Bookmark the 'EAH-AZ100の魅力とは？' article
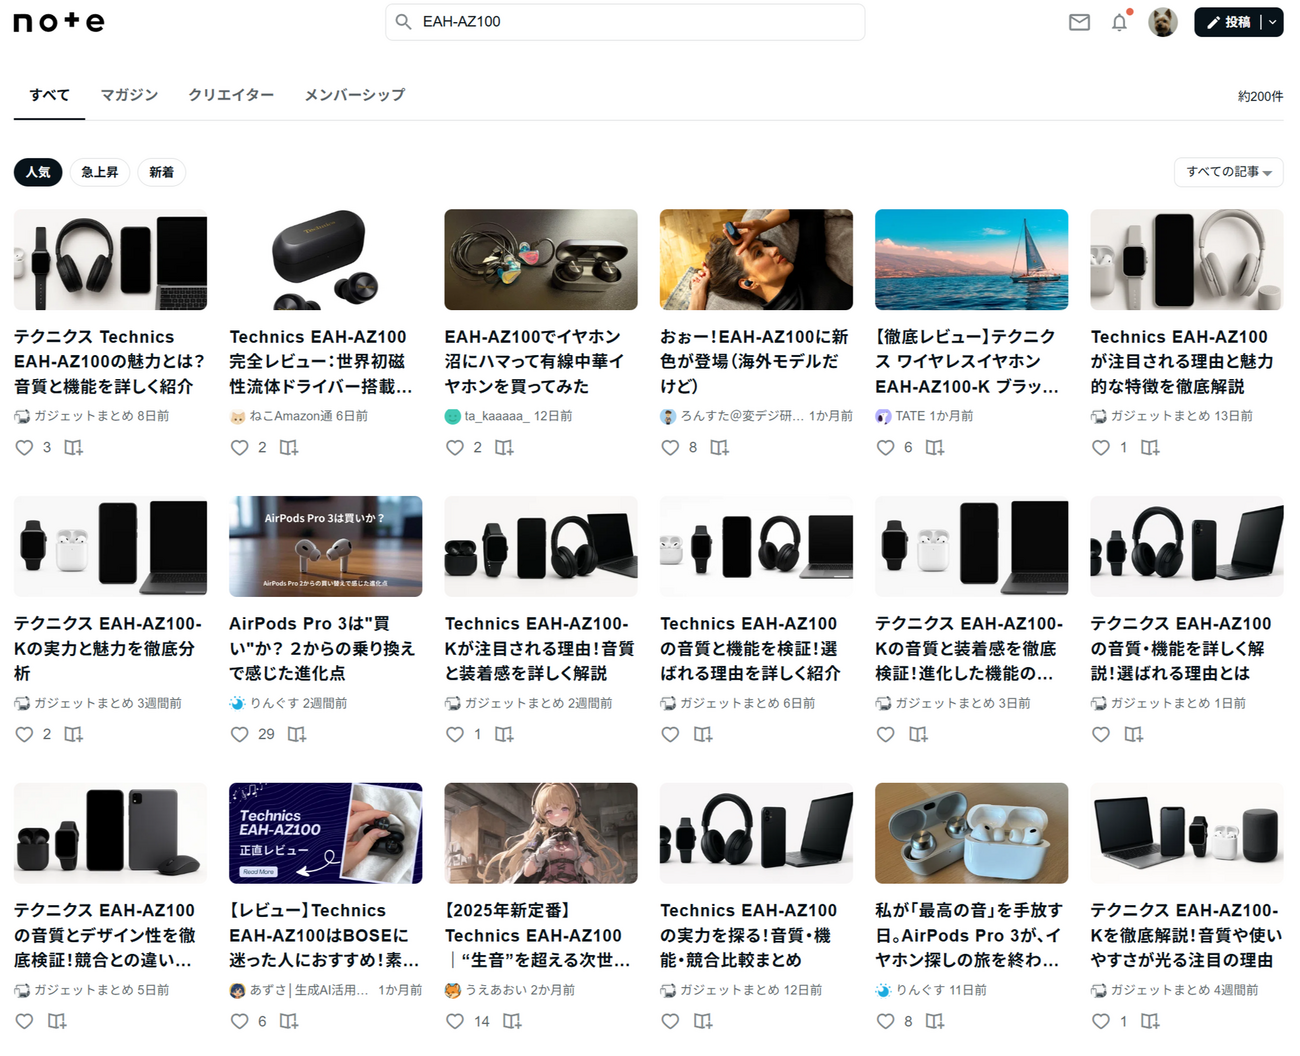The image size is (1300, 1056). coord(73,448)
